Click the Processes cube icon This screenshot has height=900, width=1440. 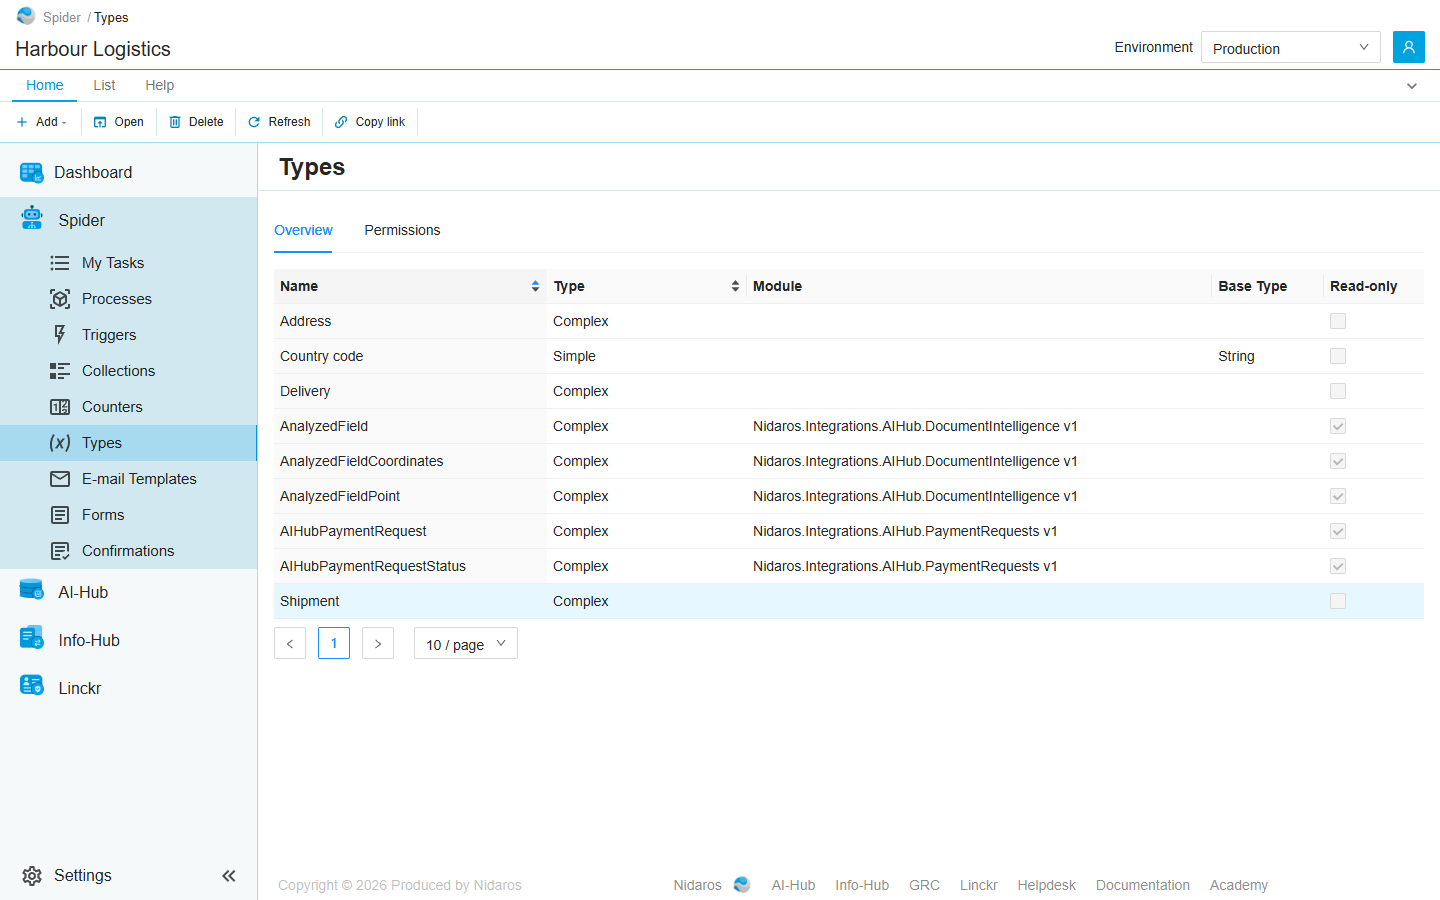coord(60,299)
